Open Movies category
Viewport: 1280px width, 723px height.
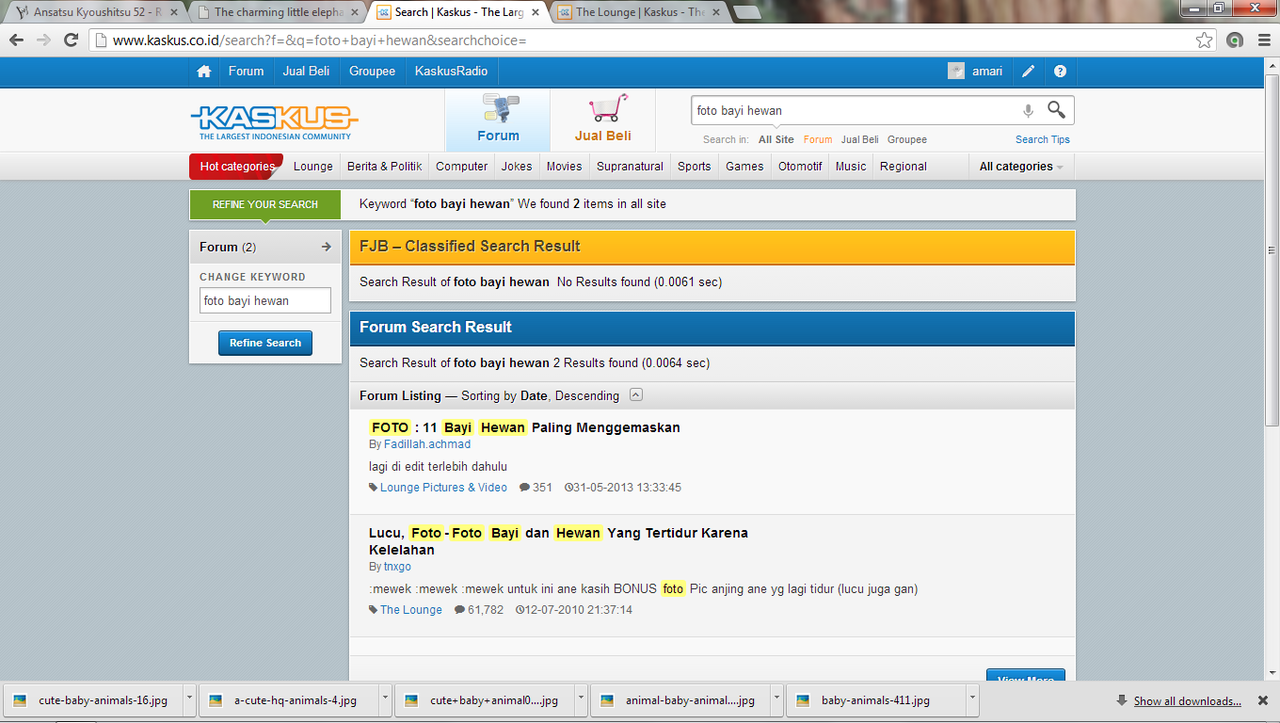click(564, 166)
